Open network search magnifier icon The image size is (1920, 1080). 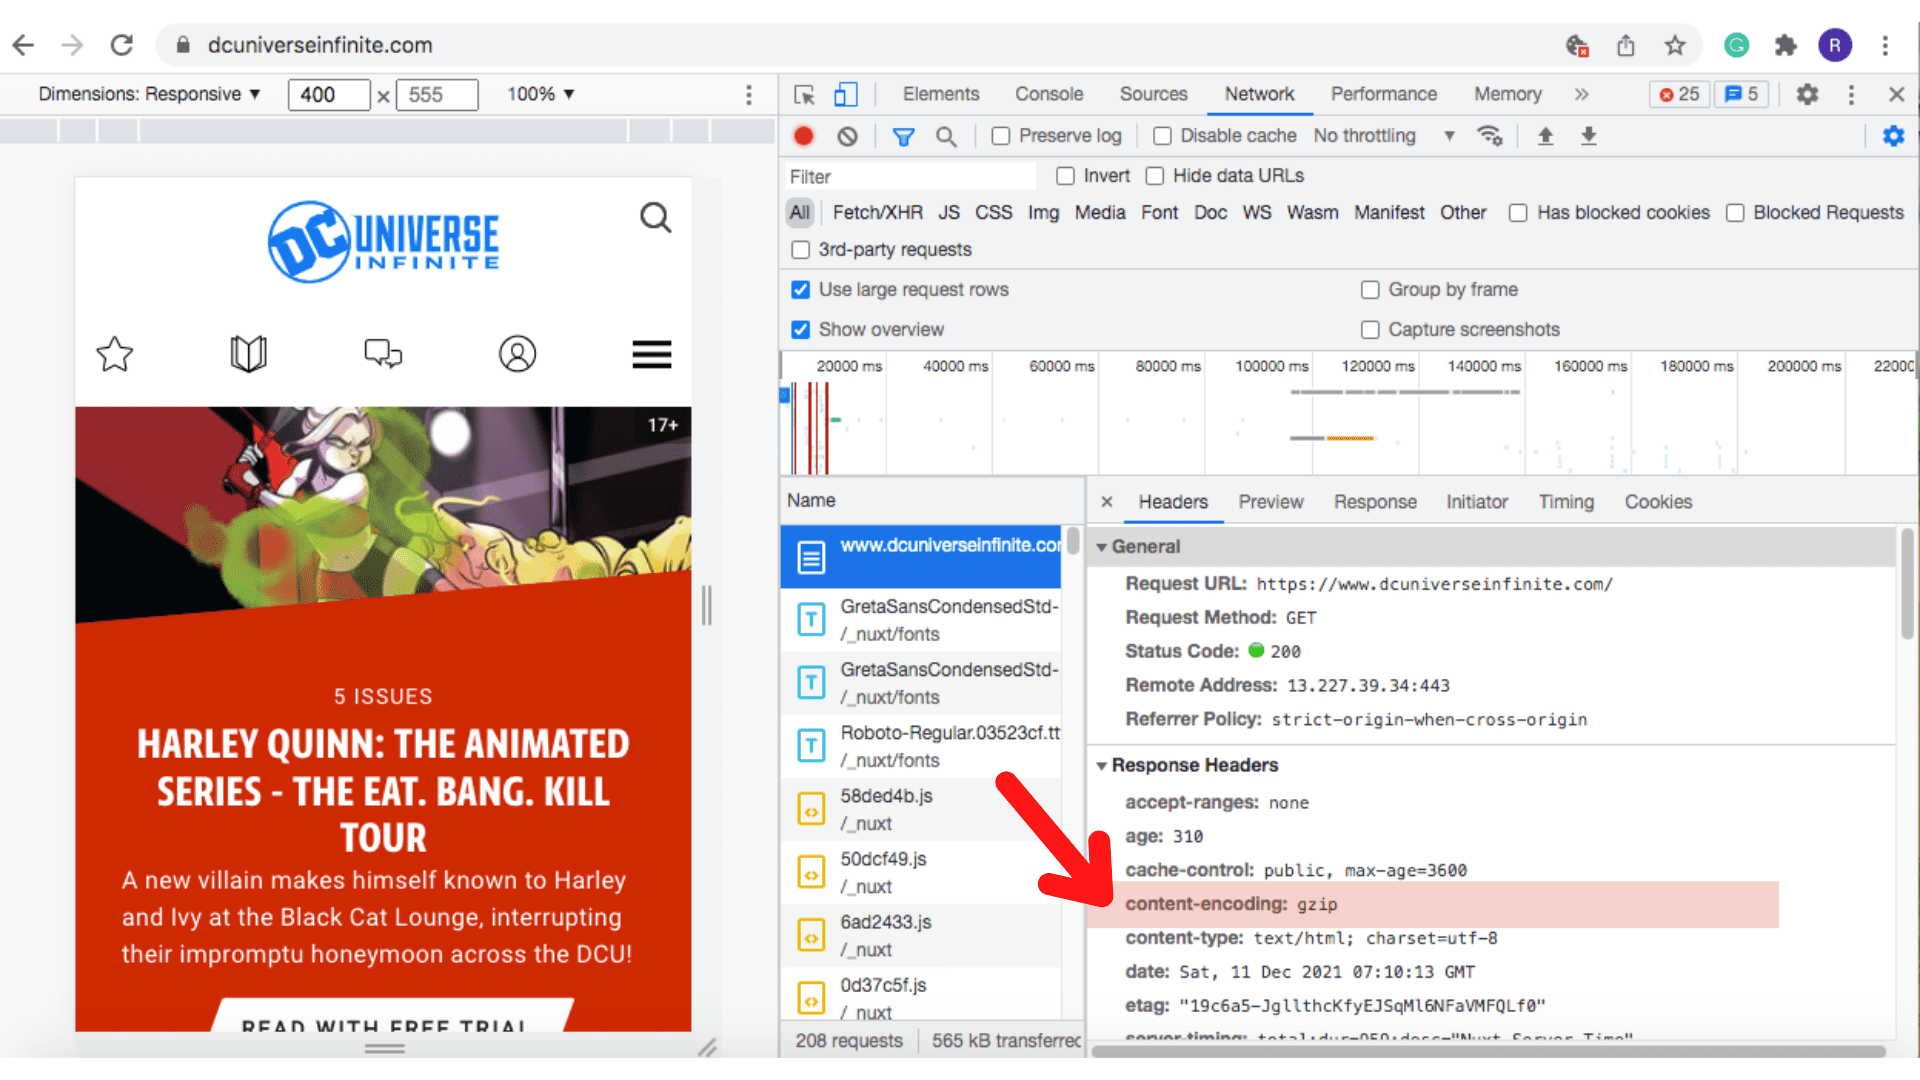point(946,136)
